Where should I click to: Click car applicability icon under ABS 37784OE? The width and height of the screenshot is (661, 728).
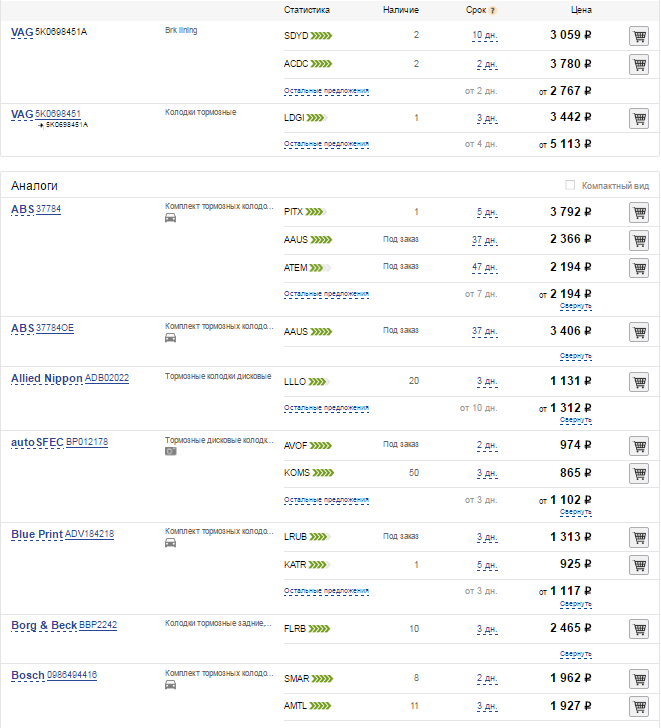[170, 338]
